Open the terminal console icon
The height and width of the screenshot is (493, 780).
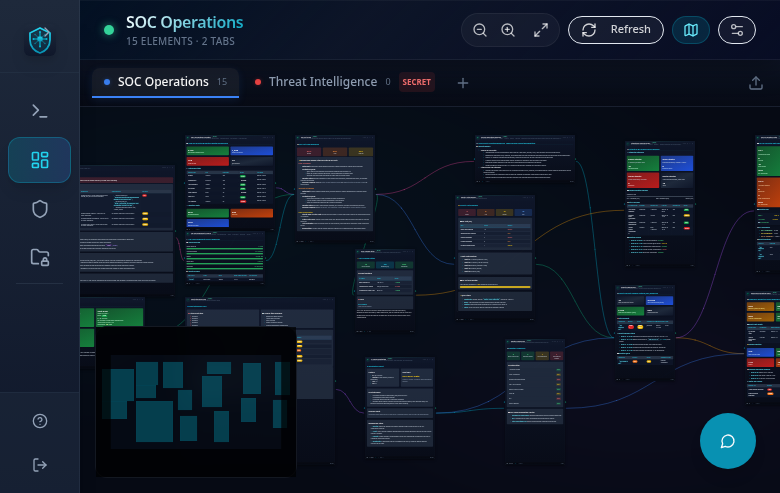click(x=40, y=110)
